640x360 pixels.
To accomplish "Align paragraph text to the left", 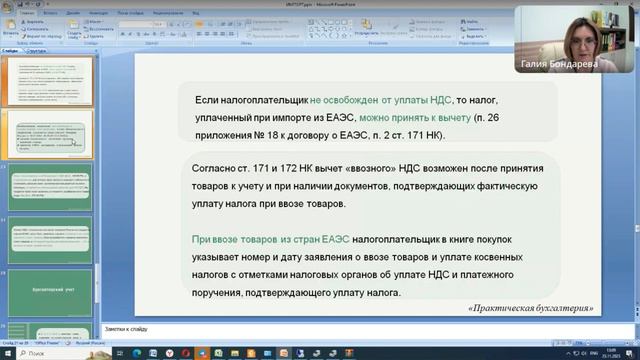I will [x=199, y=34].
